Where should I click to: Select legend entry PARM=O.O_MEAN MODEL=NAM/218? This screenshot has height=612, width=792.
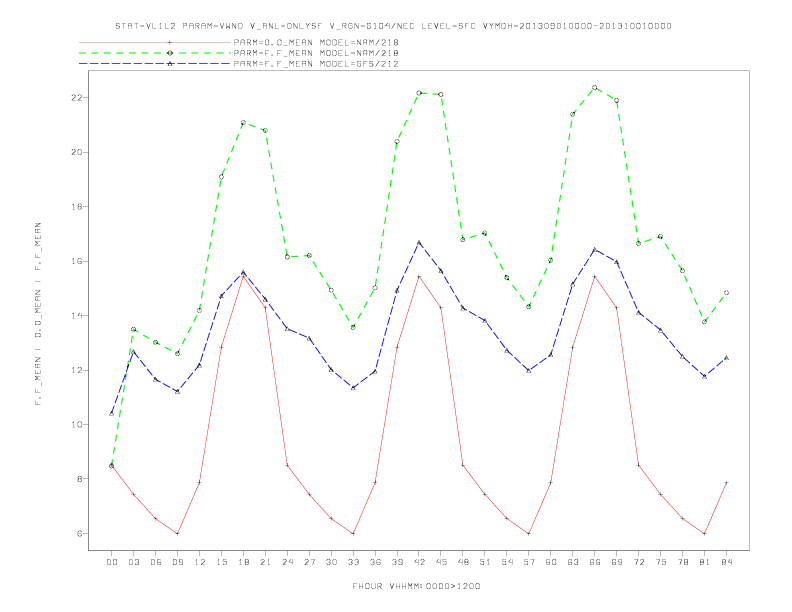coord(316,42)
